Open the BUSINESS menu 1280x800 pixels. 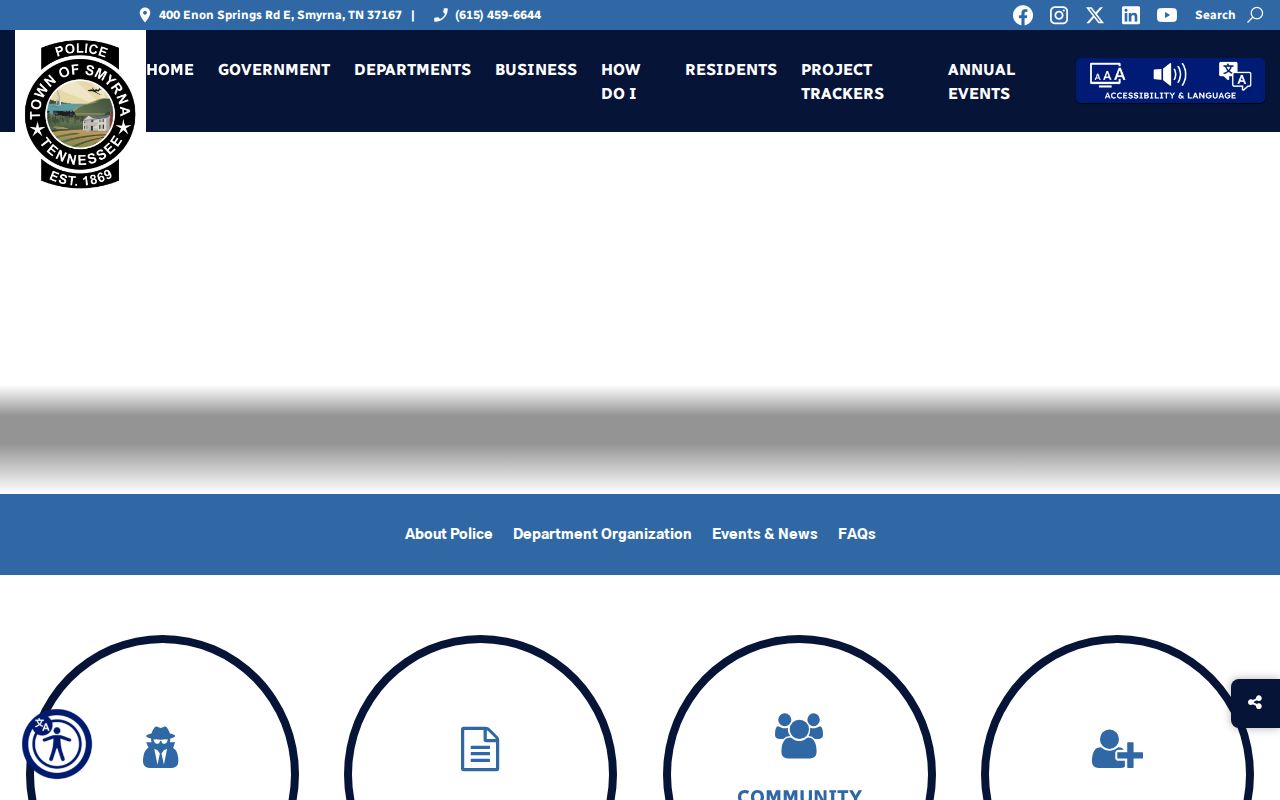pos(536,70)
